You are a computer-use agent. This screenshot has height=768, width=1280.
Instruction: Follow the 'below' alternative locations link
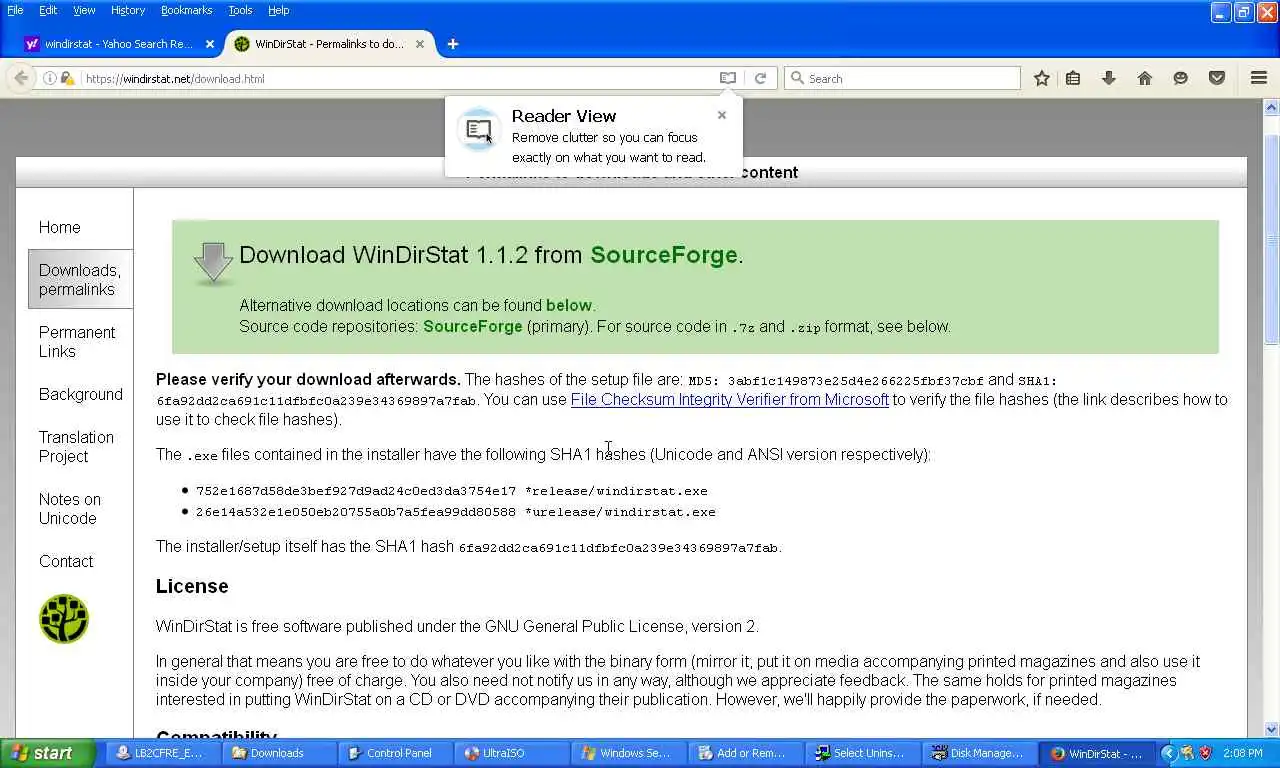[x=569, y=305]
